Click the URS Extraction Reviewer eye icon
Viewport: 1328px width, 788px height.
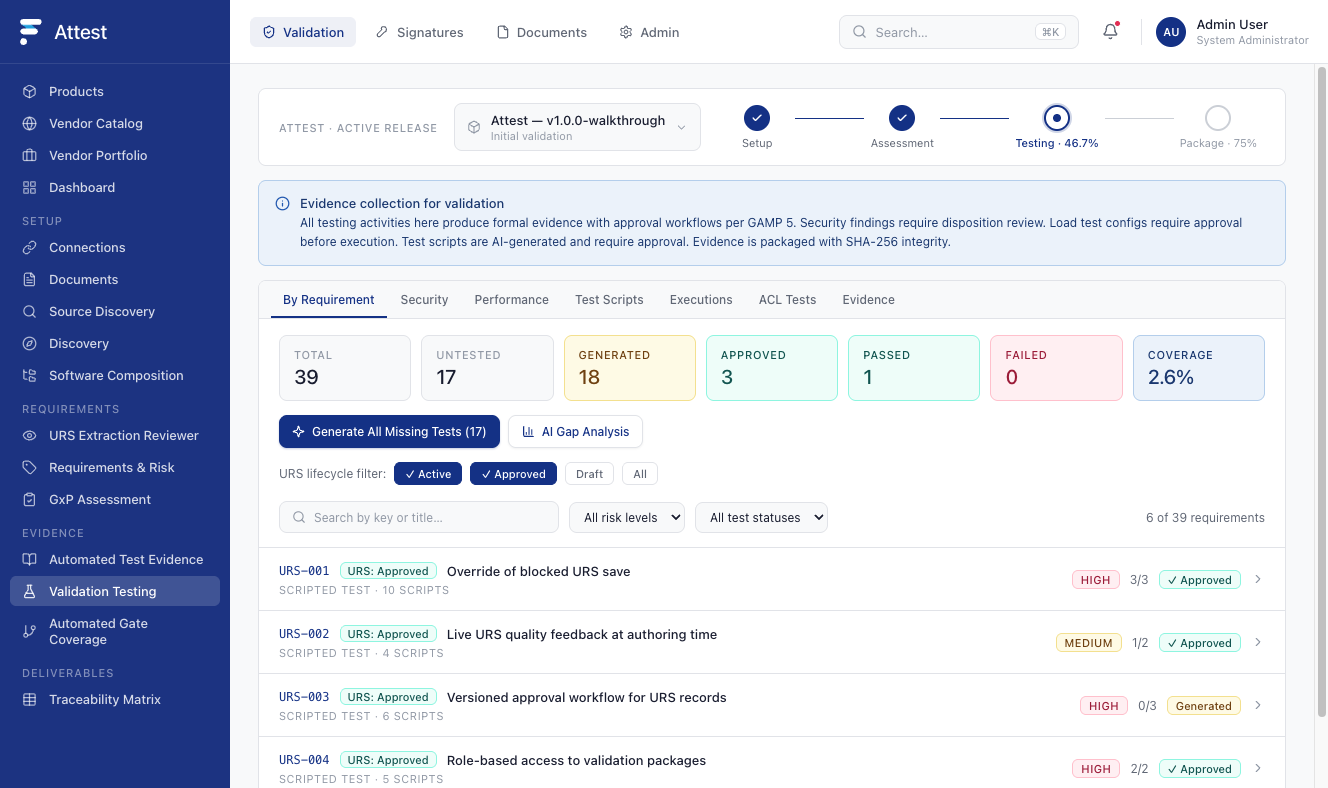point(30,435)
